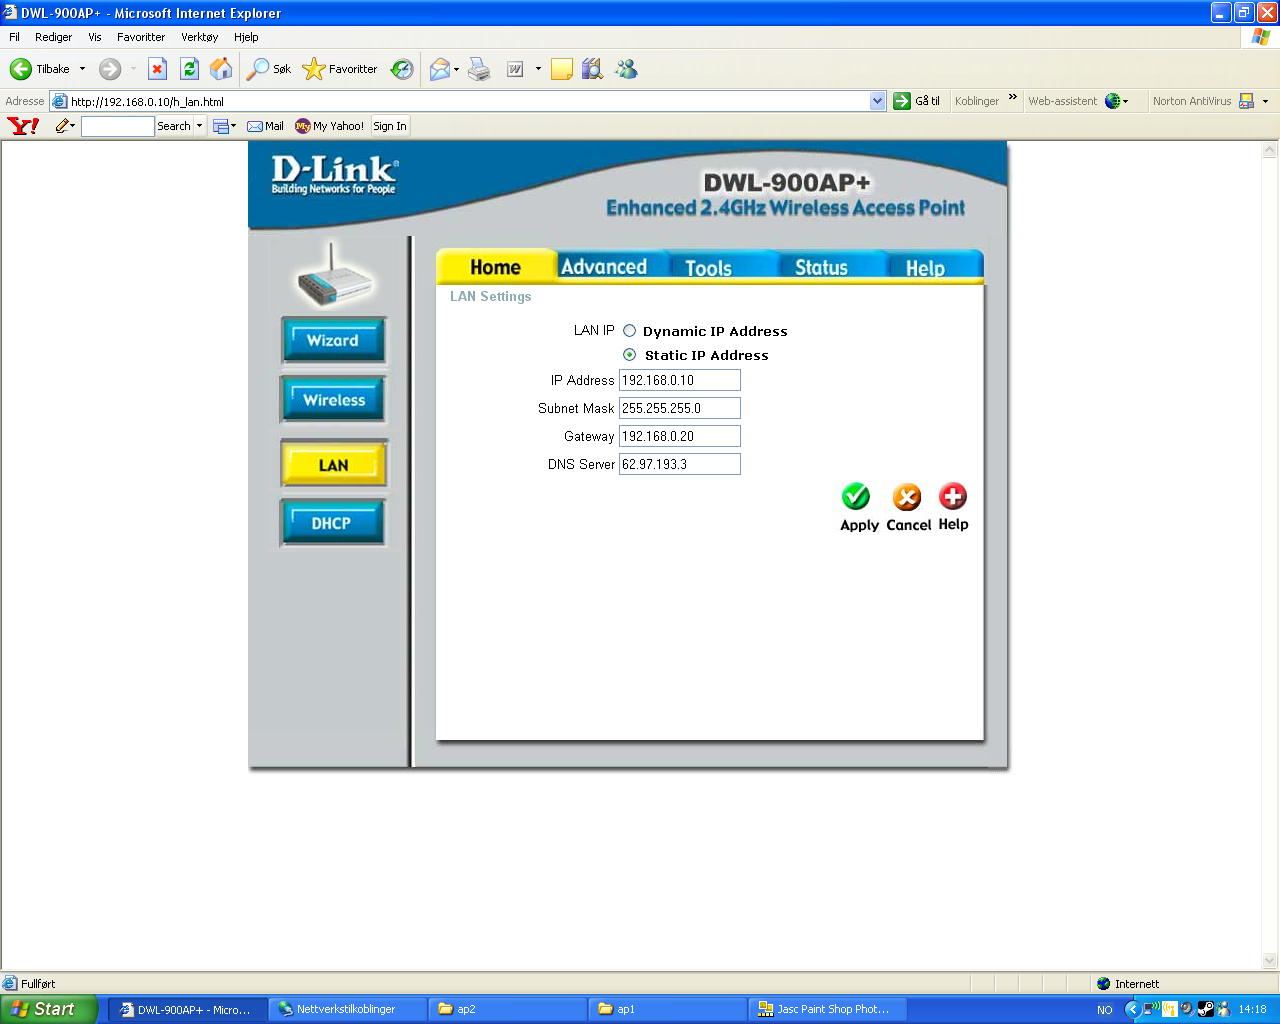
Task: Open the DHCP settings button
Action: [x=333, y=523]
